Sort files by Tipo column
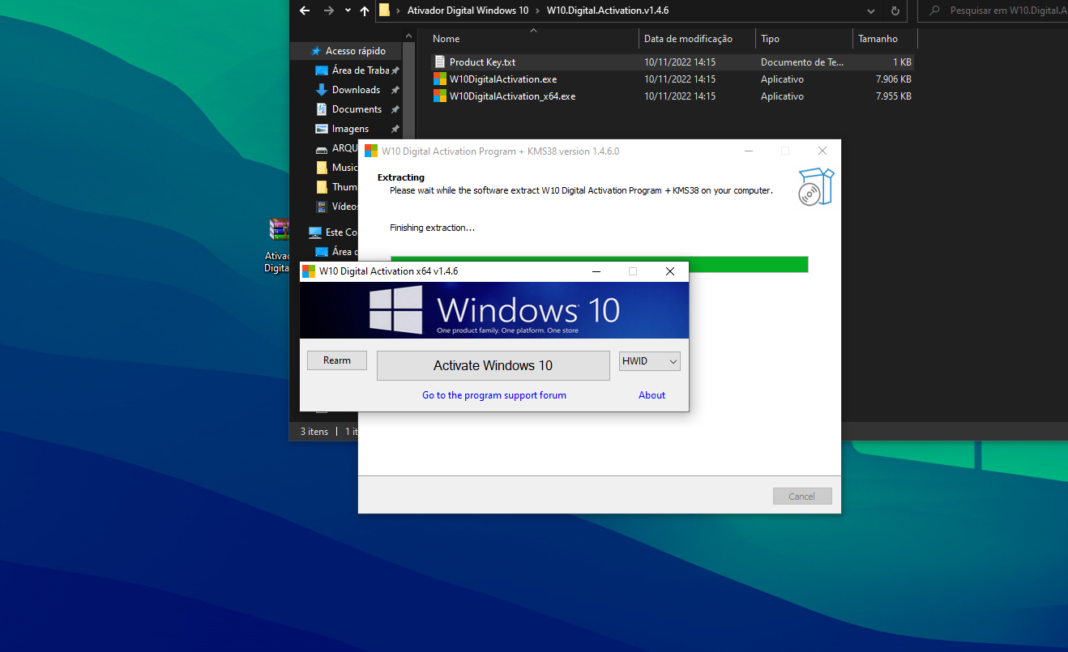This screenshot has height=652, width=1068. [x=770, y=39]
